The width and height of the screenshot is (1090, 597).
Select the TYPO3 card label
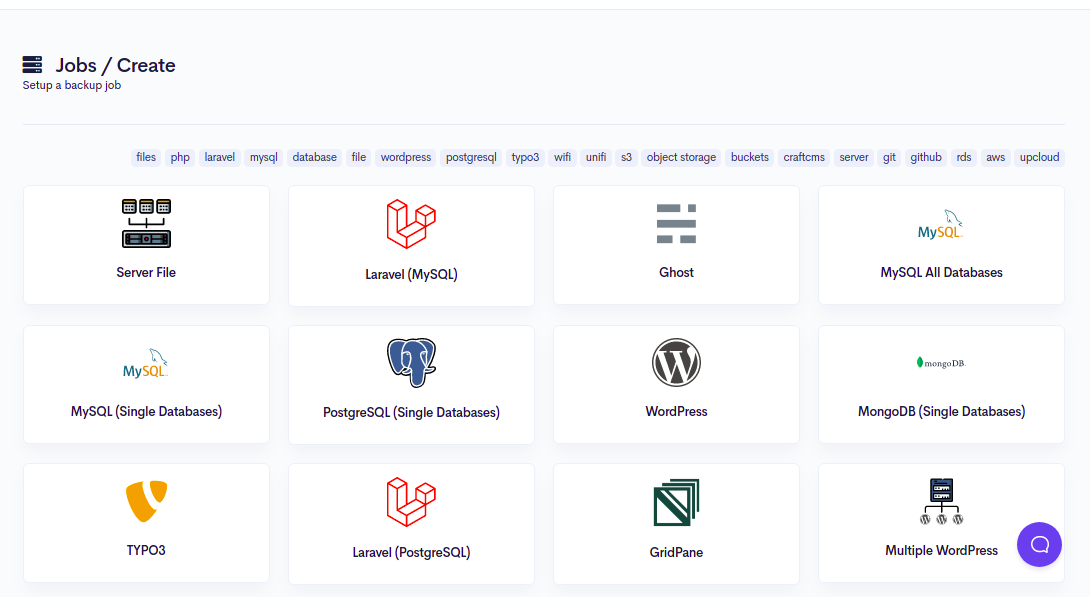146,550
